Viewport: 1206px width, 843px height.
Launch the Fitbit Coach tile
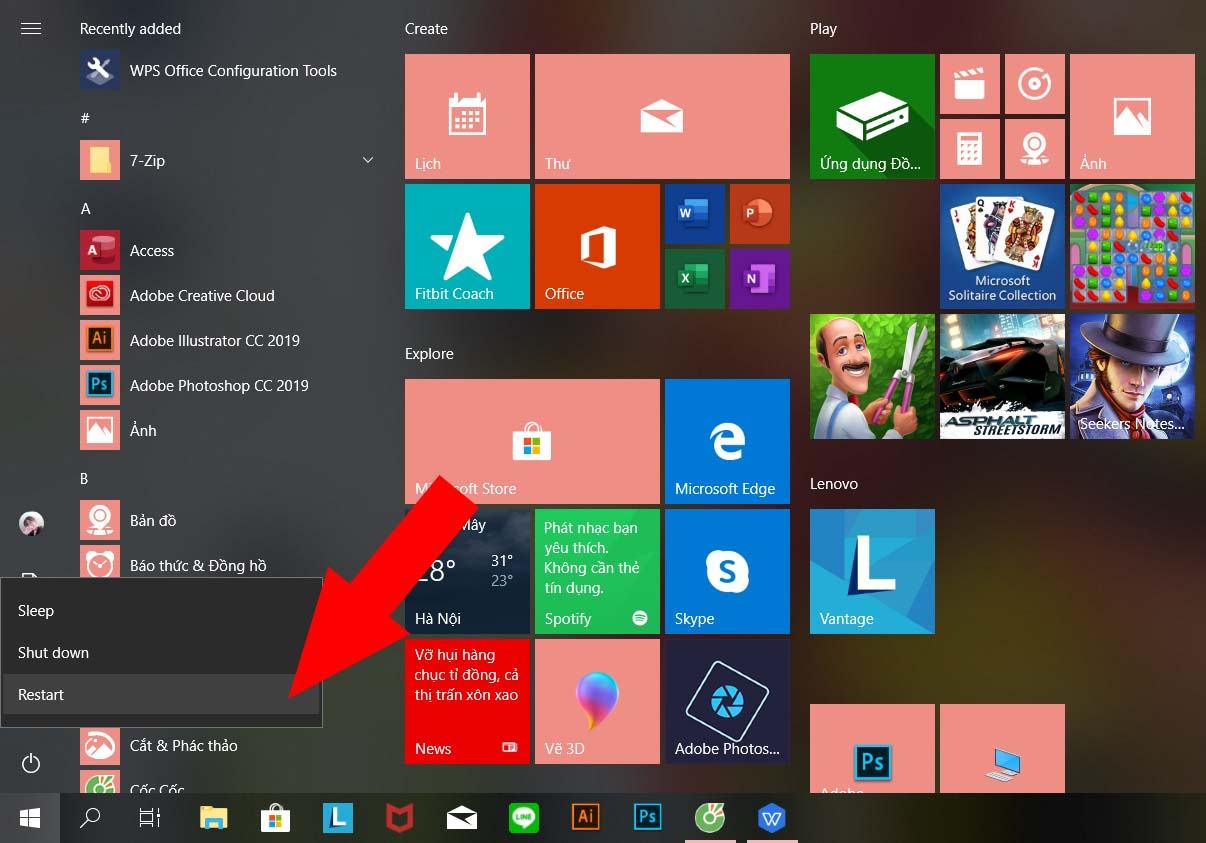click(467, 246)
